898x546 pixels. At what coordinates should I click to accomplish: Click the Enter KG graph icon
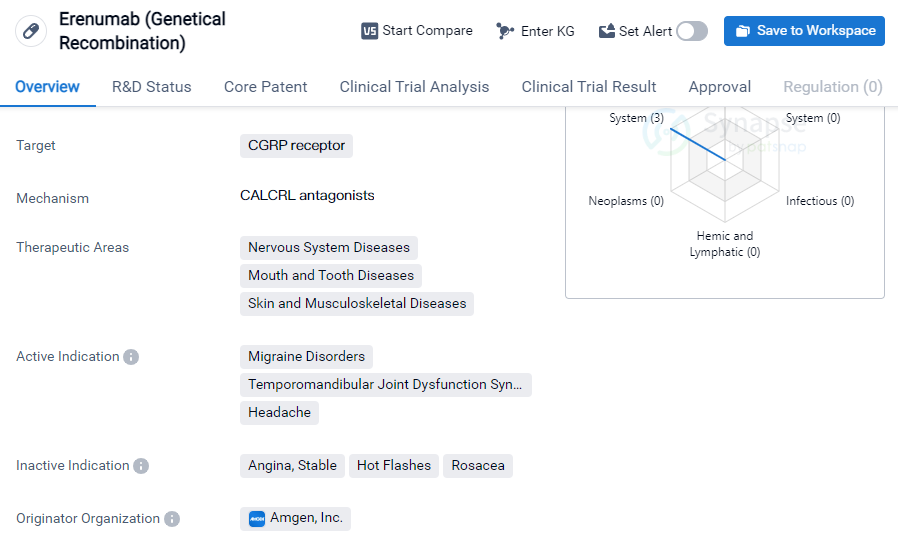coord(506,31)
